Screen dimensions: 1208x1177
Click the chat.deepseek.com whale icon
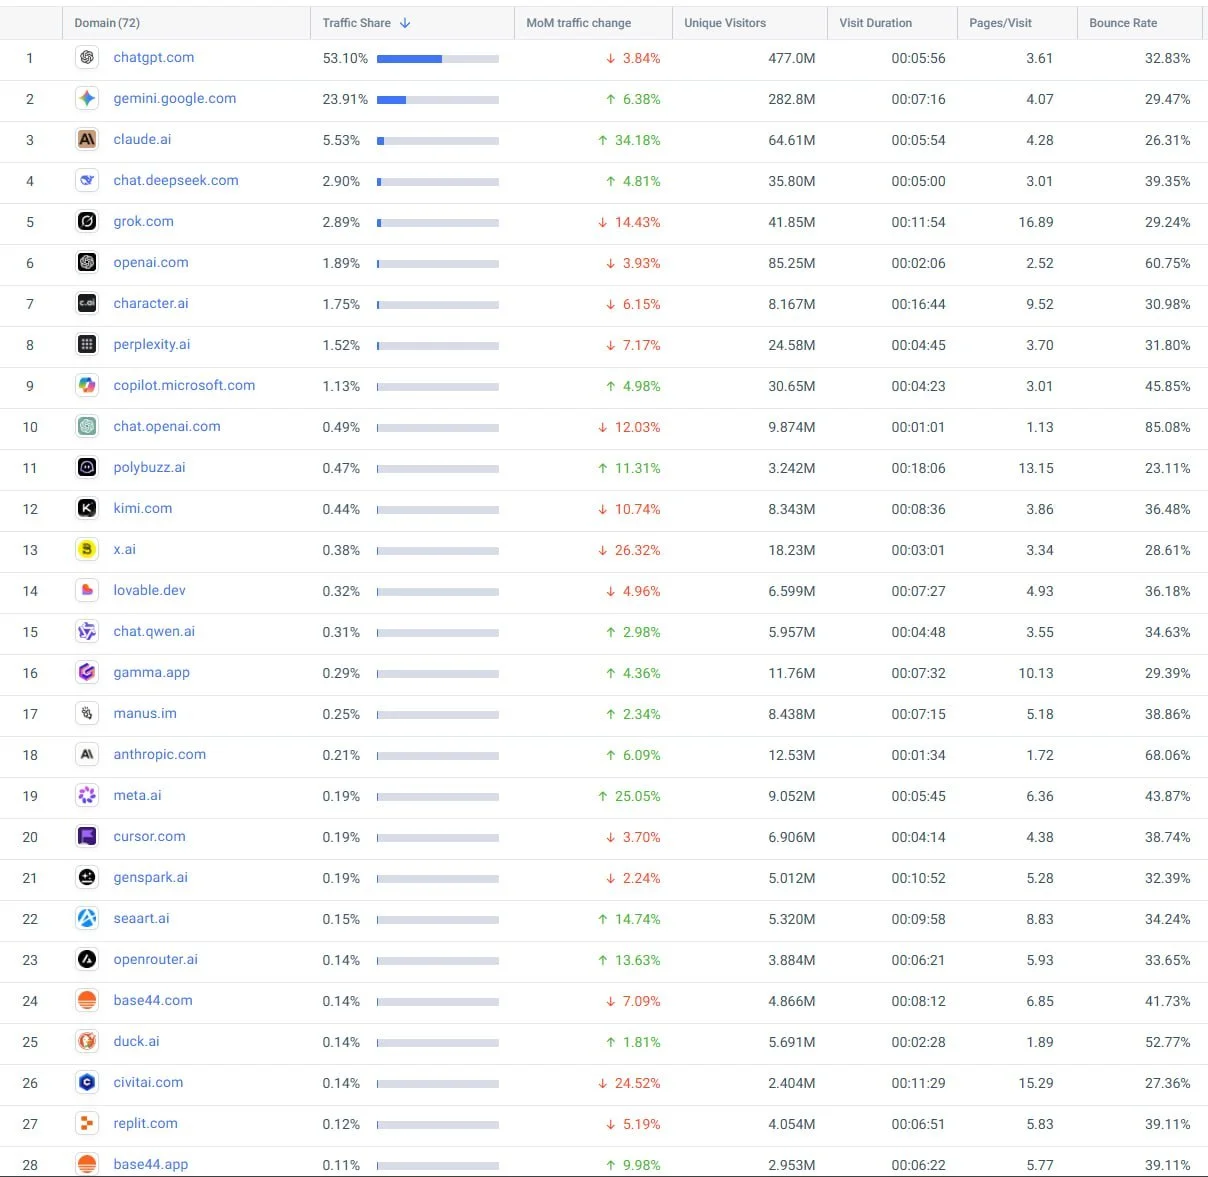87,181
